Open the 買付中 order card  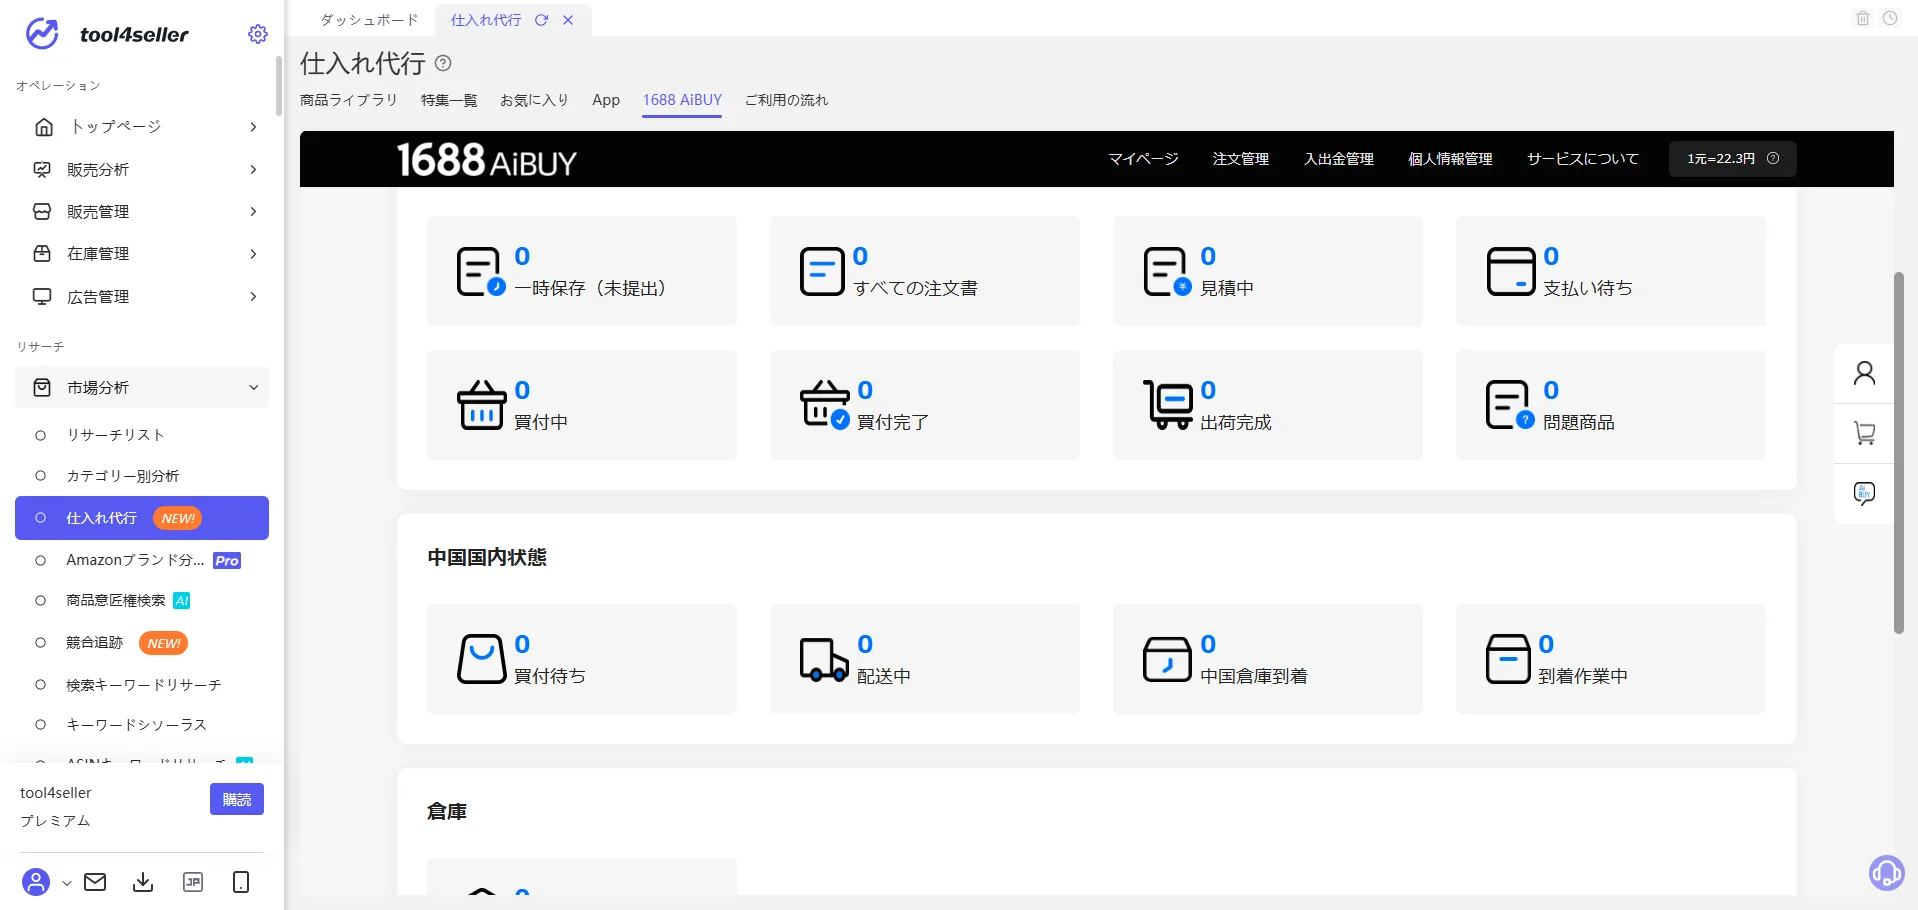click(x=582, y=405)
